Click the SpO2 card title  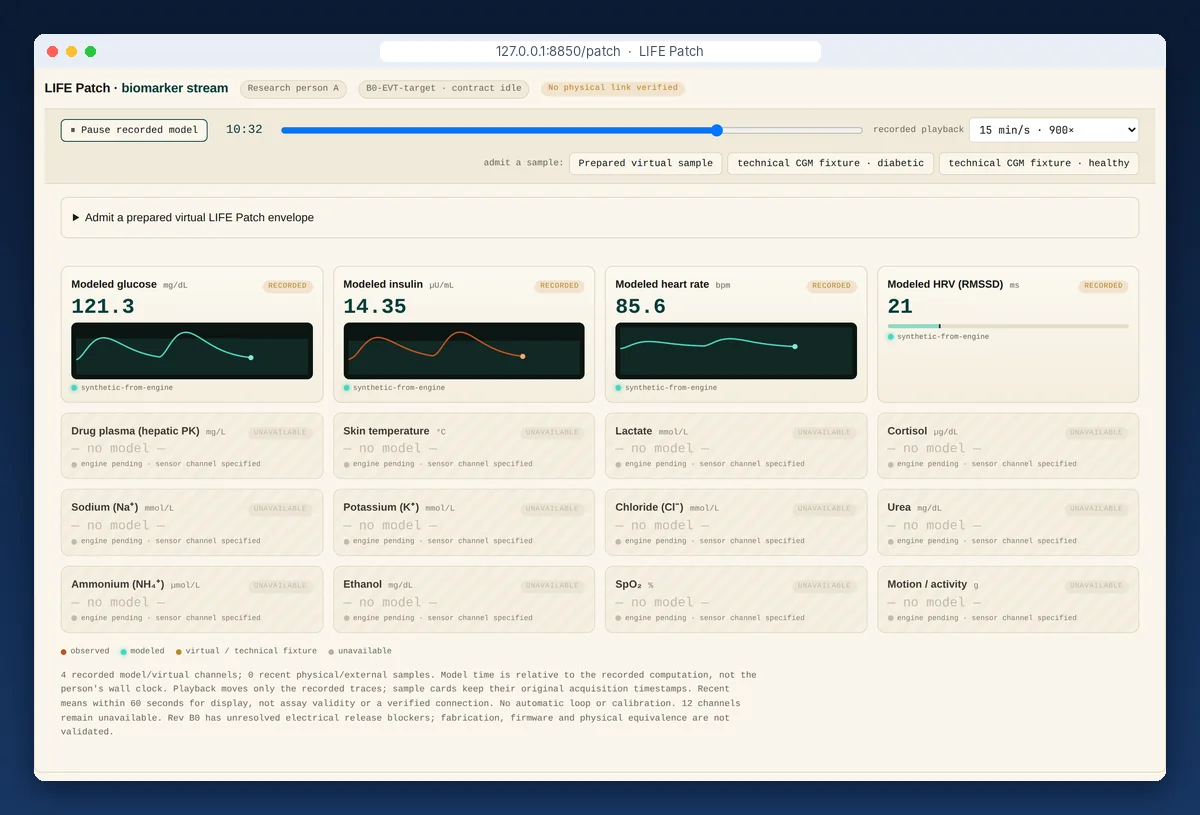point(629,584)
